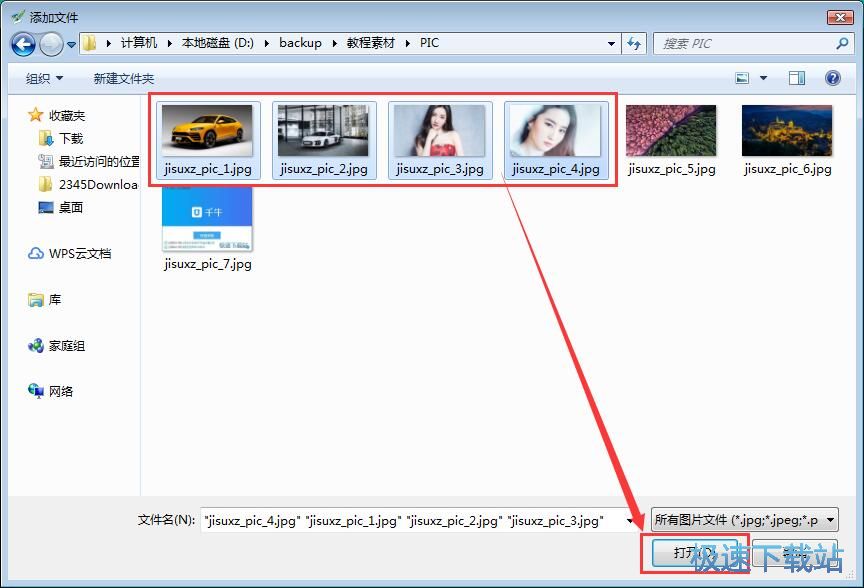864x588 pixels.
Task: Select 收藏夹 in navigation pane
Action: click(x=67, y=115)
